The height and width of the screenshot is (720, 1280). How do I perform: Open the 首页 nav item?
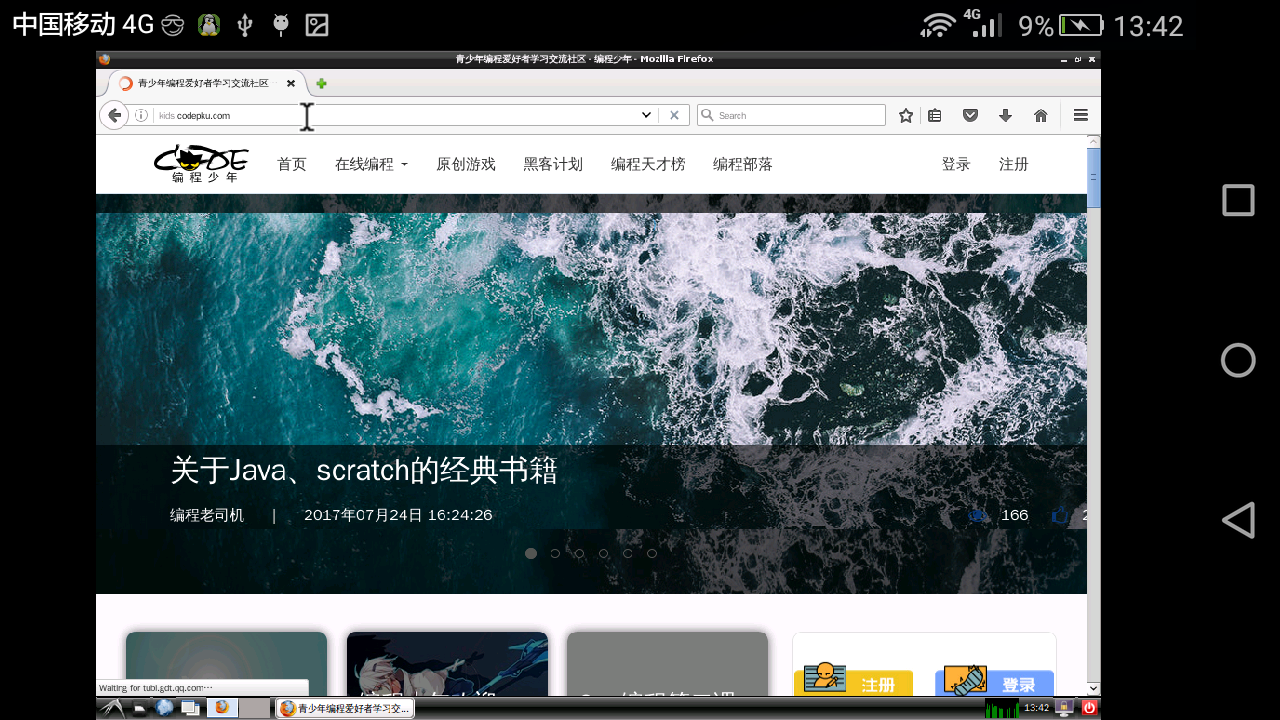point(292,164)
